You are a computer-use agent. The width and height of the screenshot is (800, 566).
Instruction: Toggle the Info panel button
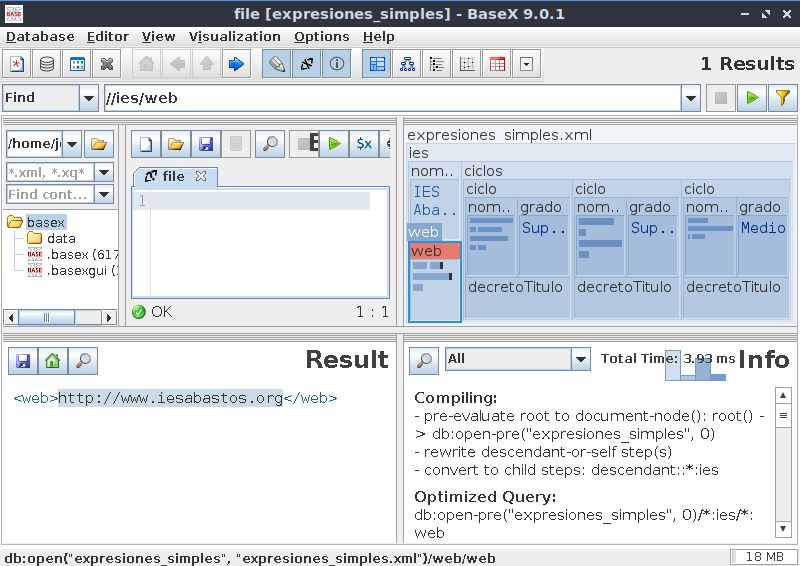337,65
